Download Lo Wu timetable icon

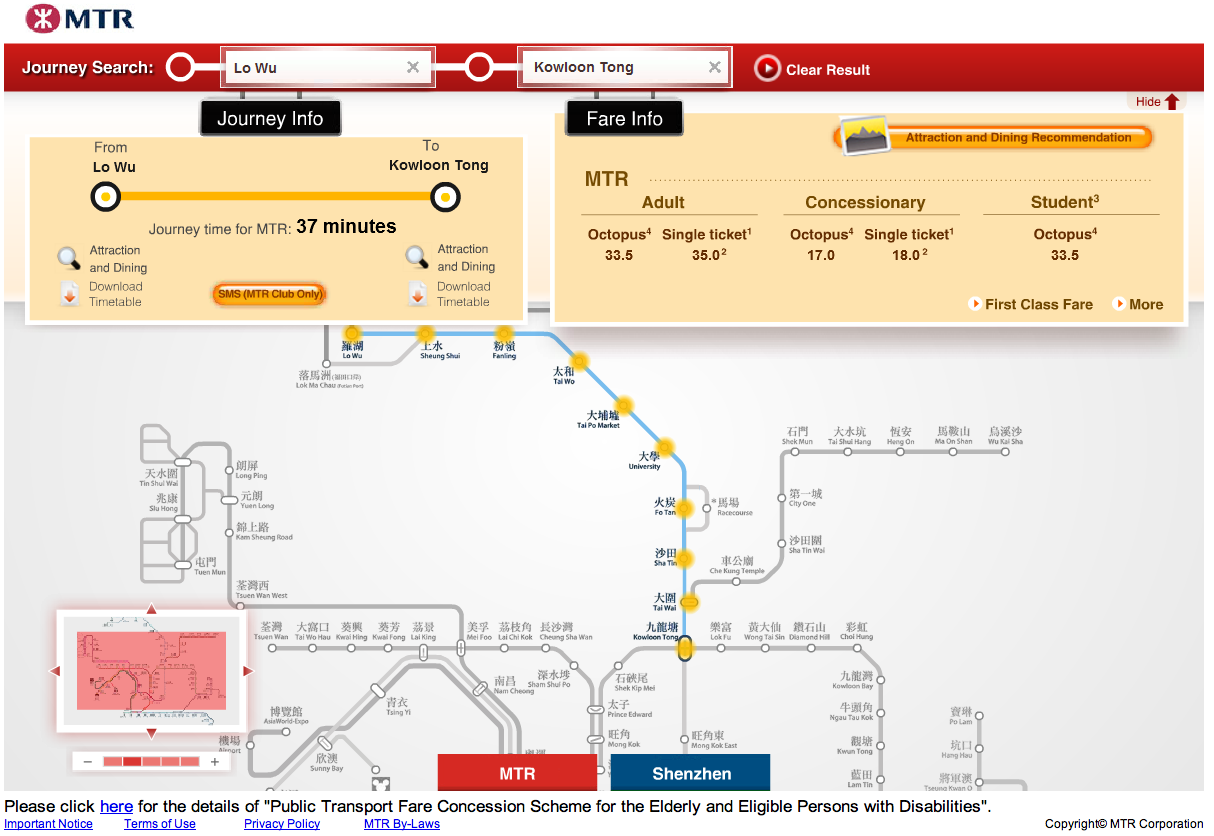(x=69, y=294)
